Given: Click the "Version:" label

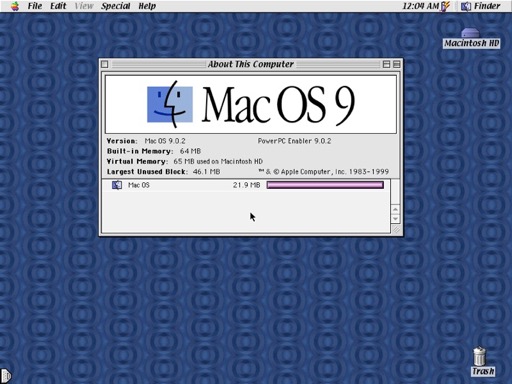Looking at the screenshot, I should point(122,141).
